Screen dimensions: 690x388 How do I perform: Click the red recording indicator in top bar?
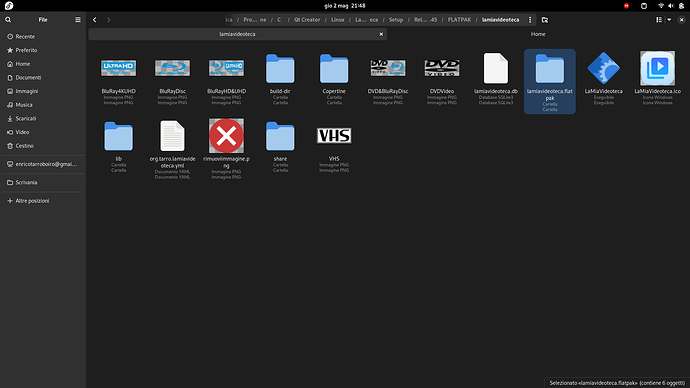click(626, 6)
